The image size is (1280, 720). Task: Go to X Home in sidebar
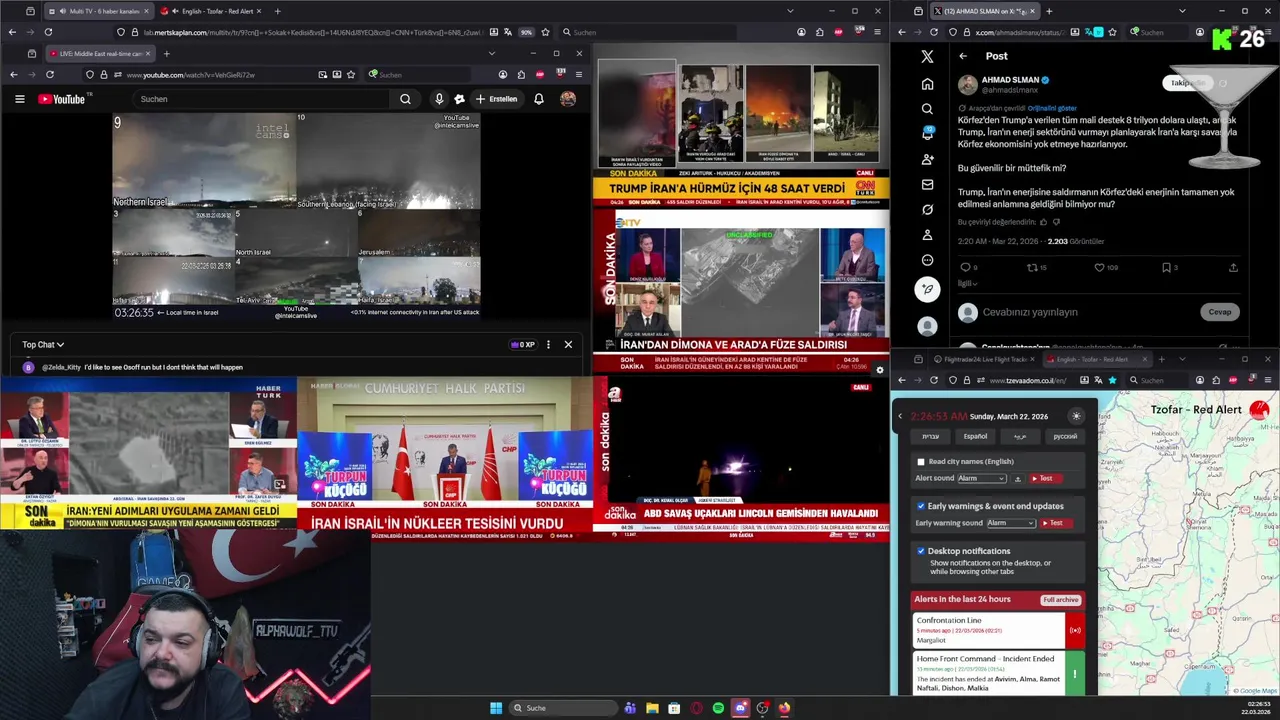click(927, 83)
